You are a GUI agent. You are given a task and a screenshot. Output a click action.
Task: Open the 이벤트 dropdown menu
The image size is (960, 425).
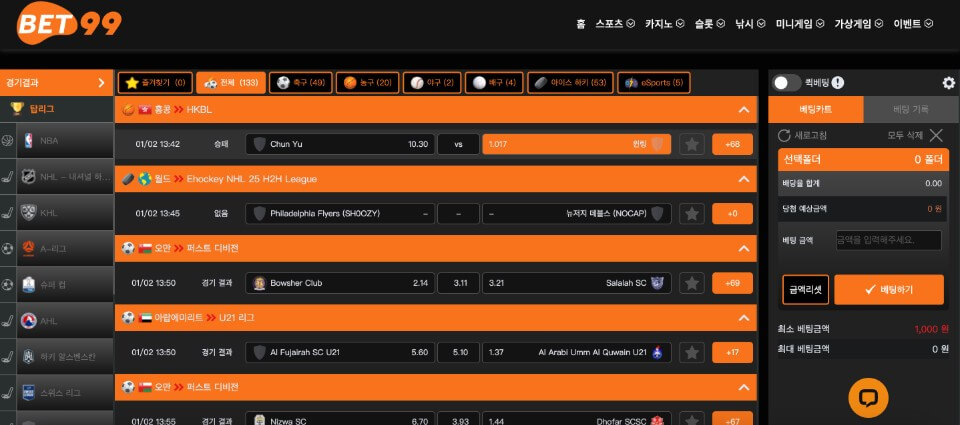click(x=913, y=24)
